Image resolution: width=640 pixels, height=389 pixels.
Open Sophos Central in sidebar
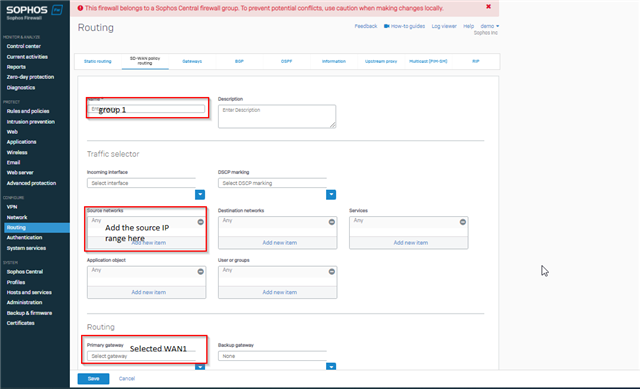click(24, 271)
